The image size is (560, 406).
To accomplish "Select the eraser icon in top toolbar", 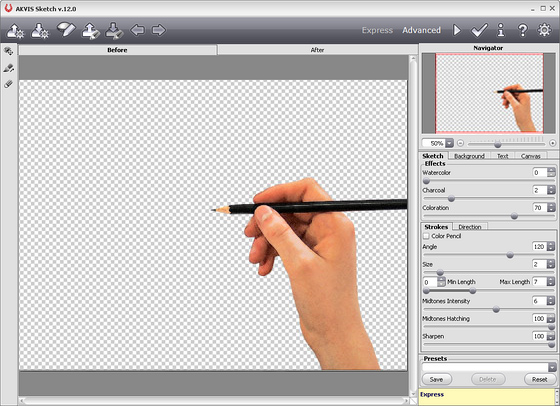I will tap(66, 30).
